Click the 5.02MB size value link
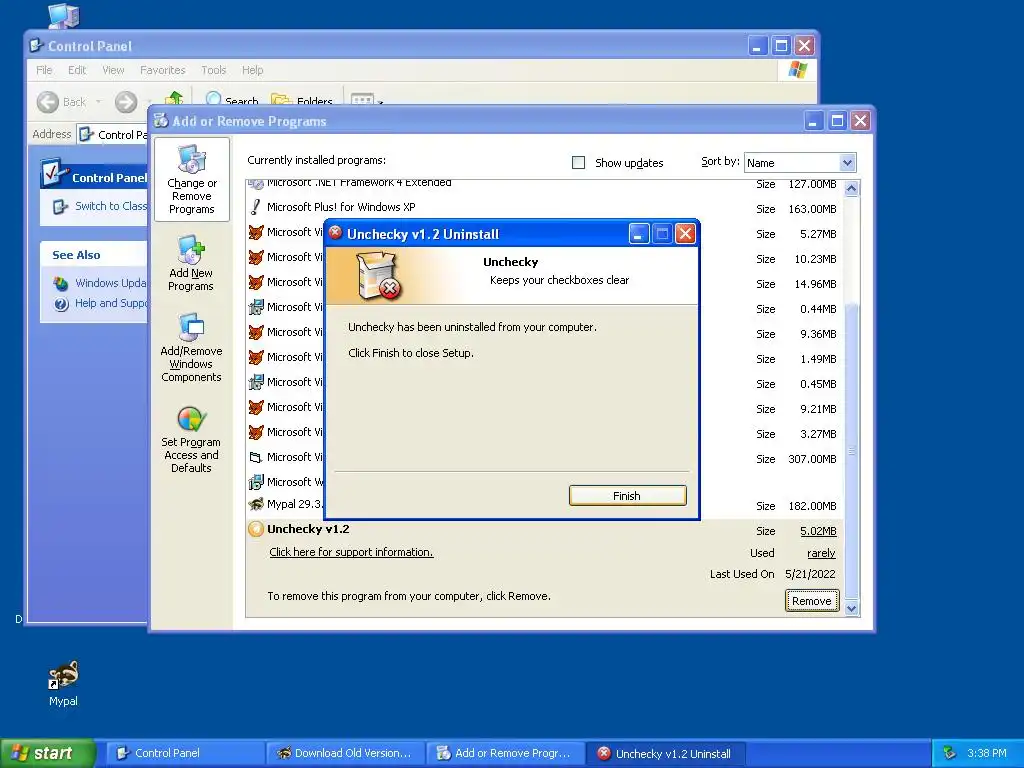Screen dimensions: 1024x768 tap(818, 532)
